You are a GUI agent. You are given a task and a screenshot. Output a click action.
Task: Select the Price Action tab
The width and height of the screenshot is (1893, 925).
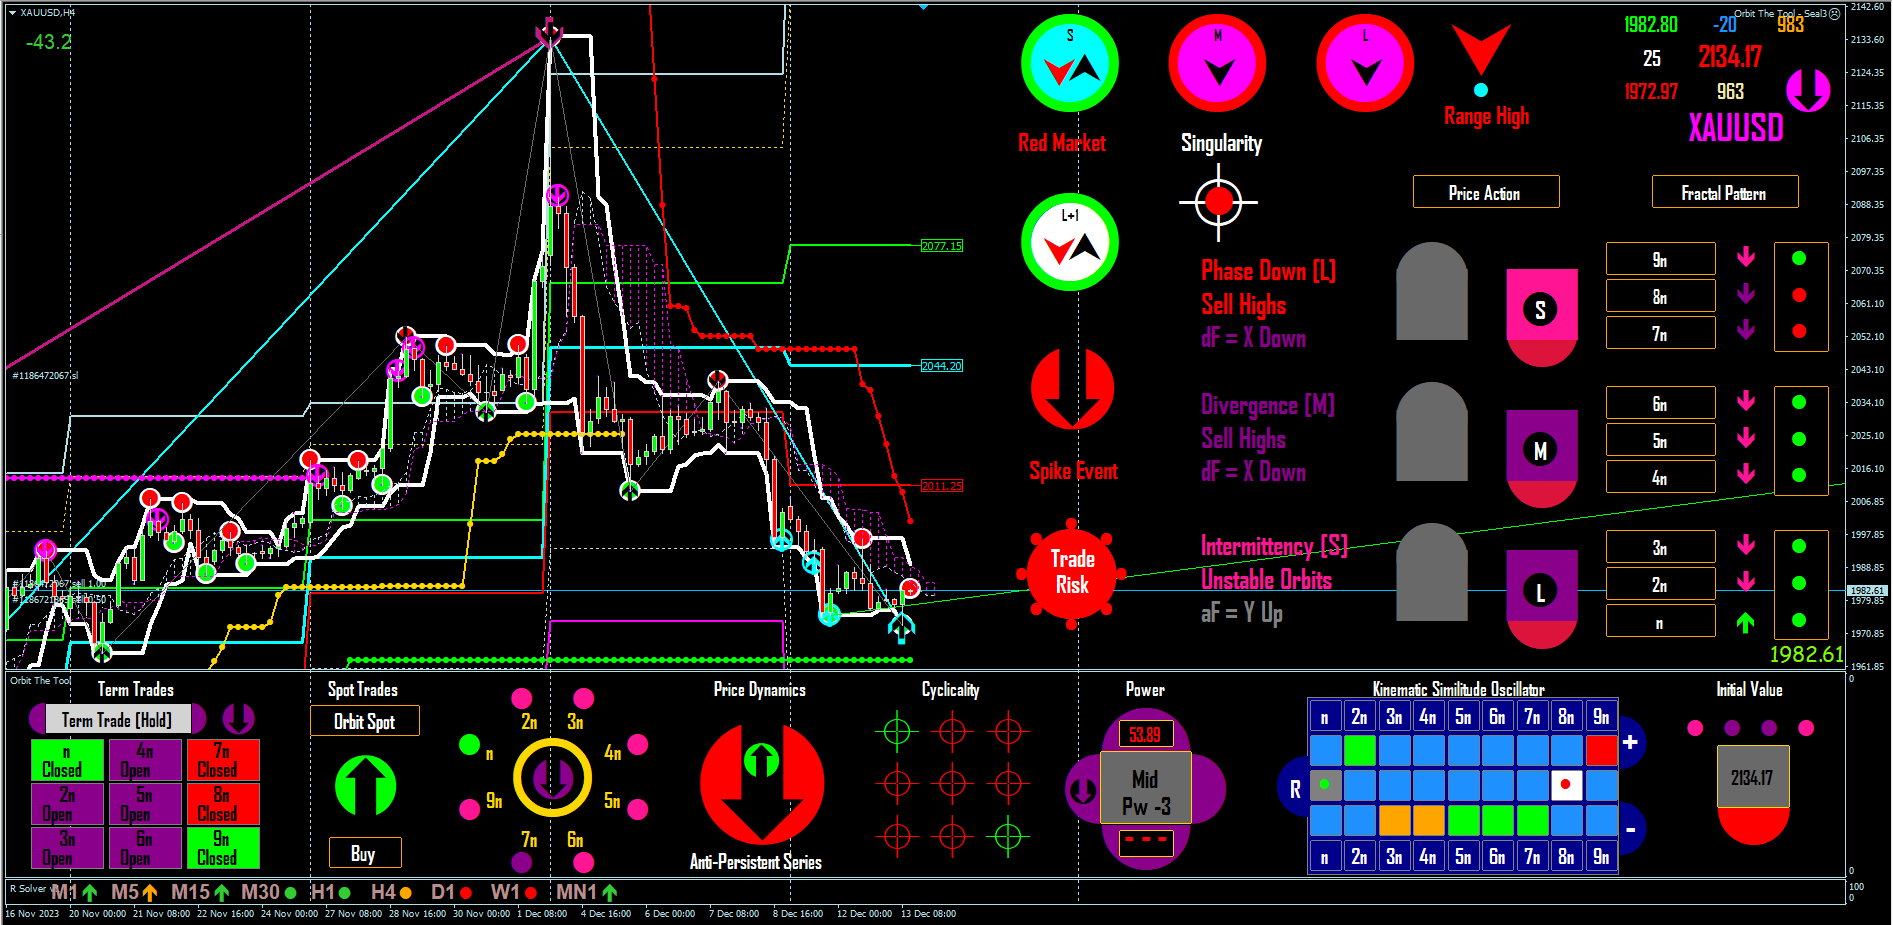tap(1485, 192)
